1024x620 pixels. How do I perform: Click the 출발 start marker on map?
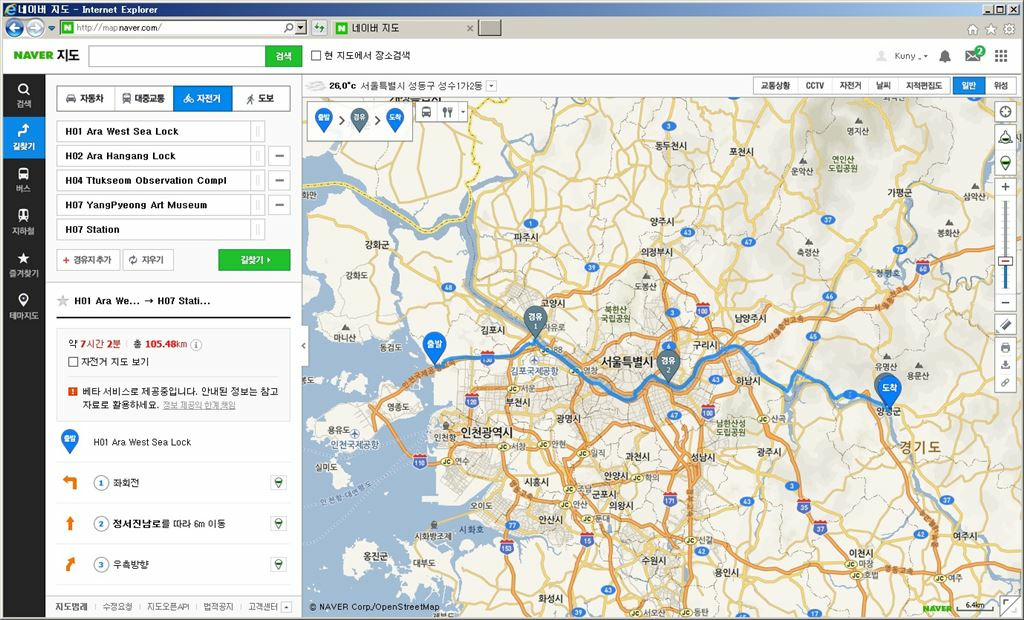click(434, 348)
